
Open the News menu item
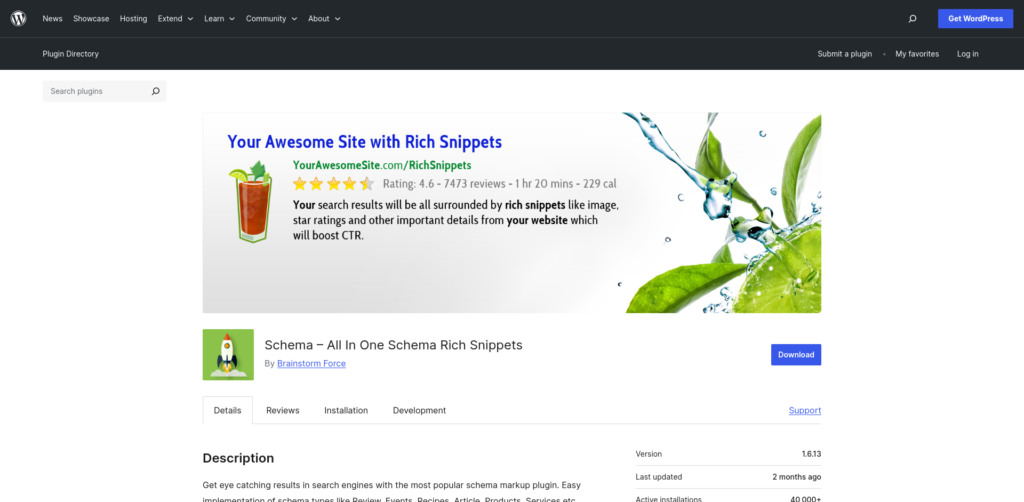(52, 19)
